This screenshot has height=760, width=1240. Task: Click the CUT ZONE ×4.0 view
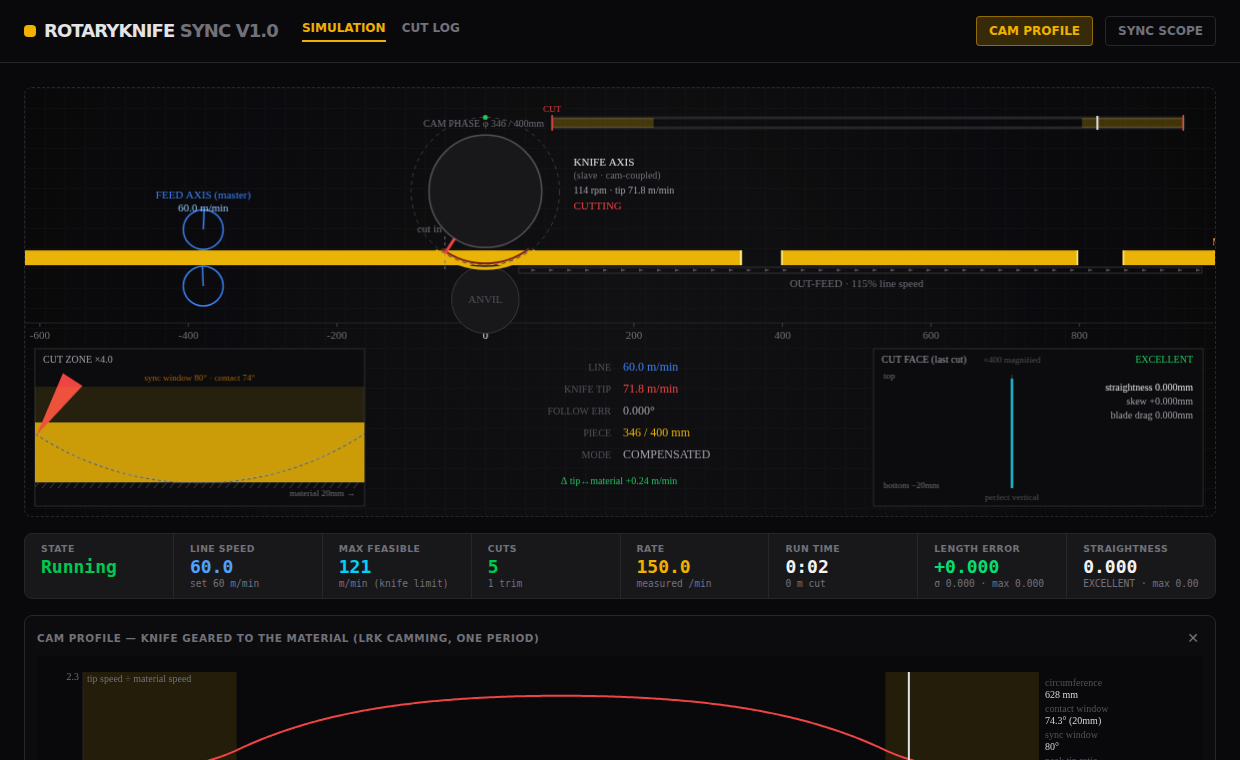click(200, 427)
